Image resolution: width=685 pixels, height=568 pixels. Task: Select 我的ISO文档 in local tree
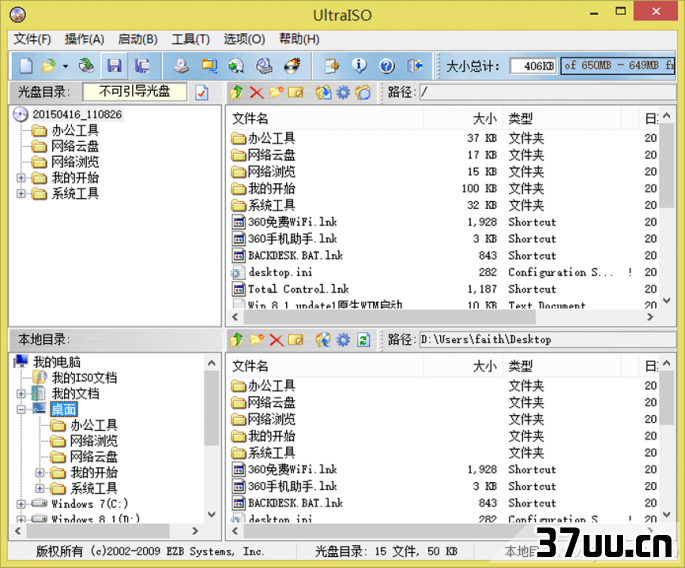pyautogui.click(x=84, y=378)
